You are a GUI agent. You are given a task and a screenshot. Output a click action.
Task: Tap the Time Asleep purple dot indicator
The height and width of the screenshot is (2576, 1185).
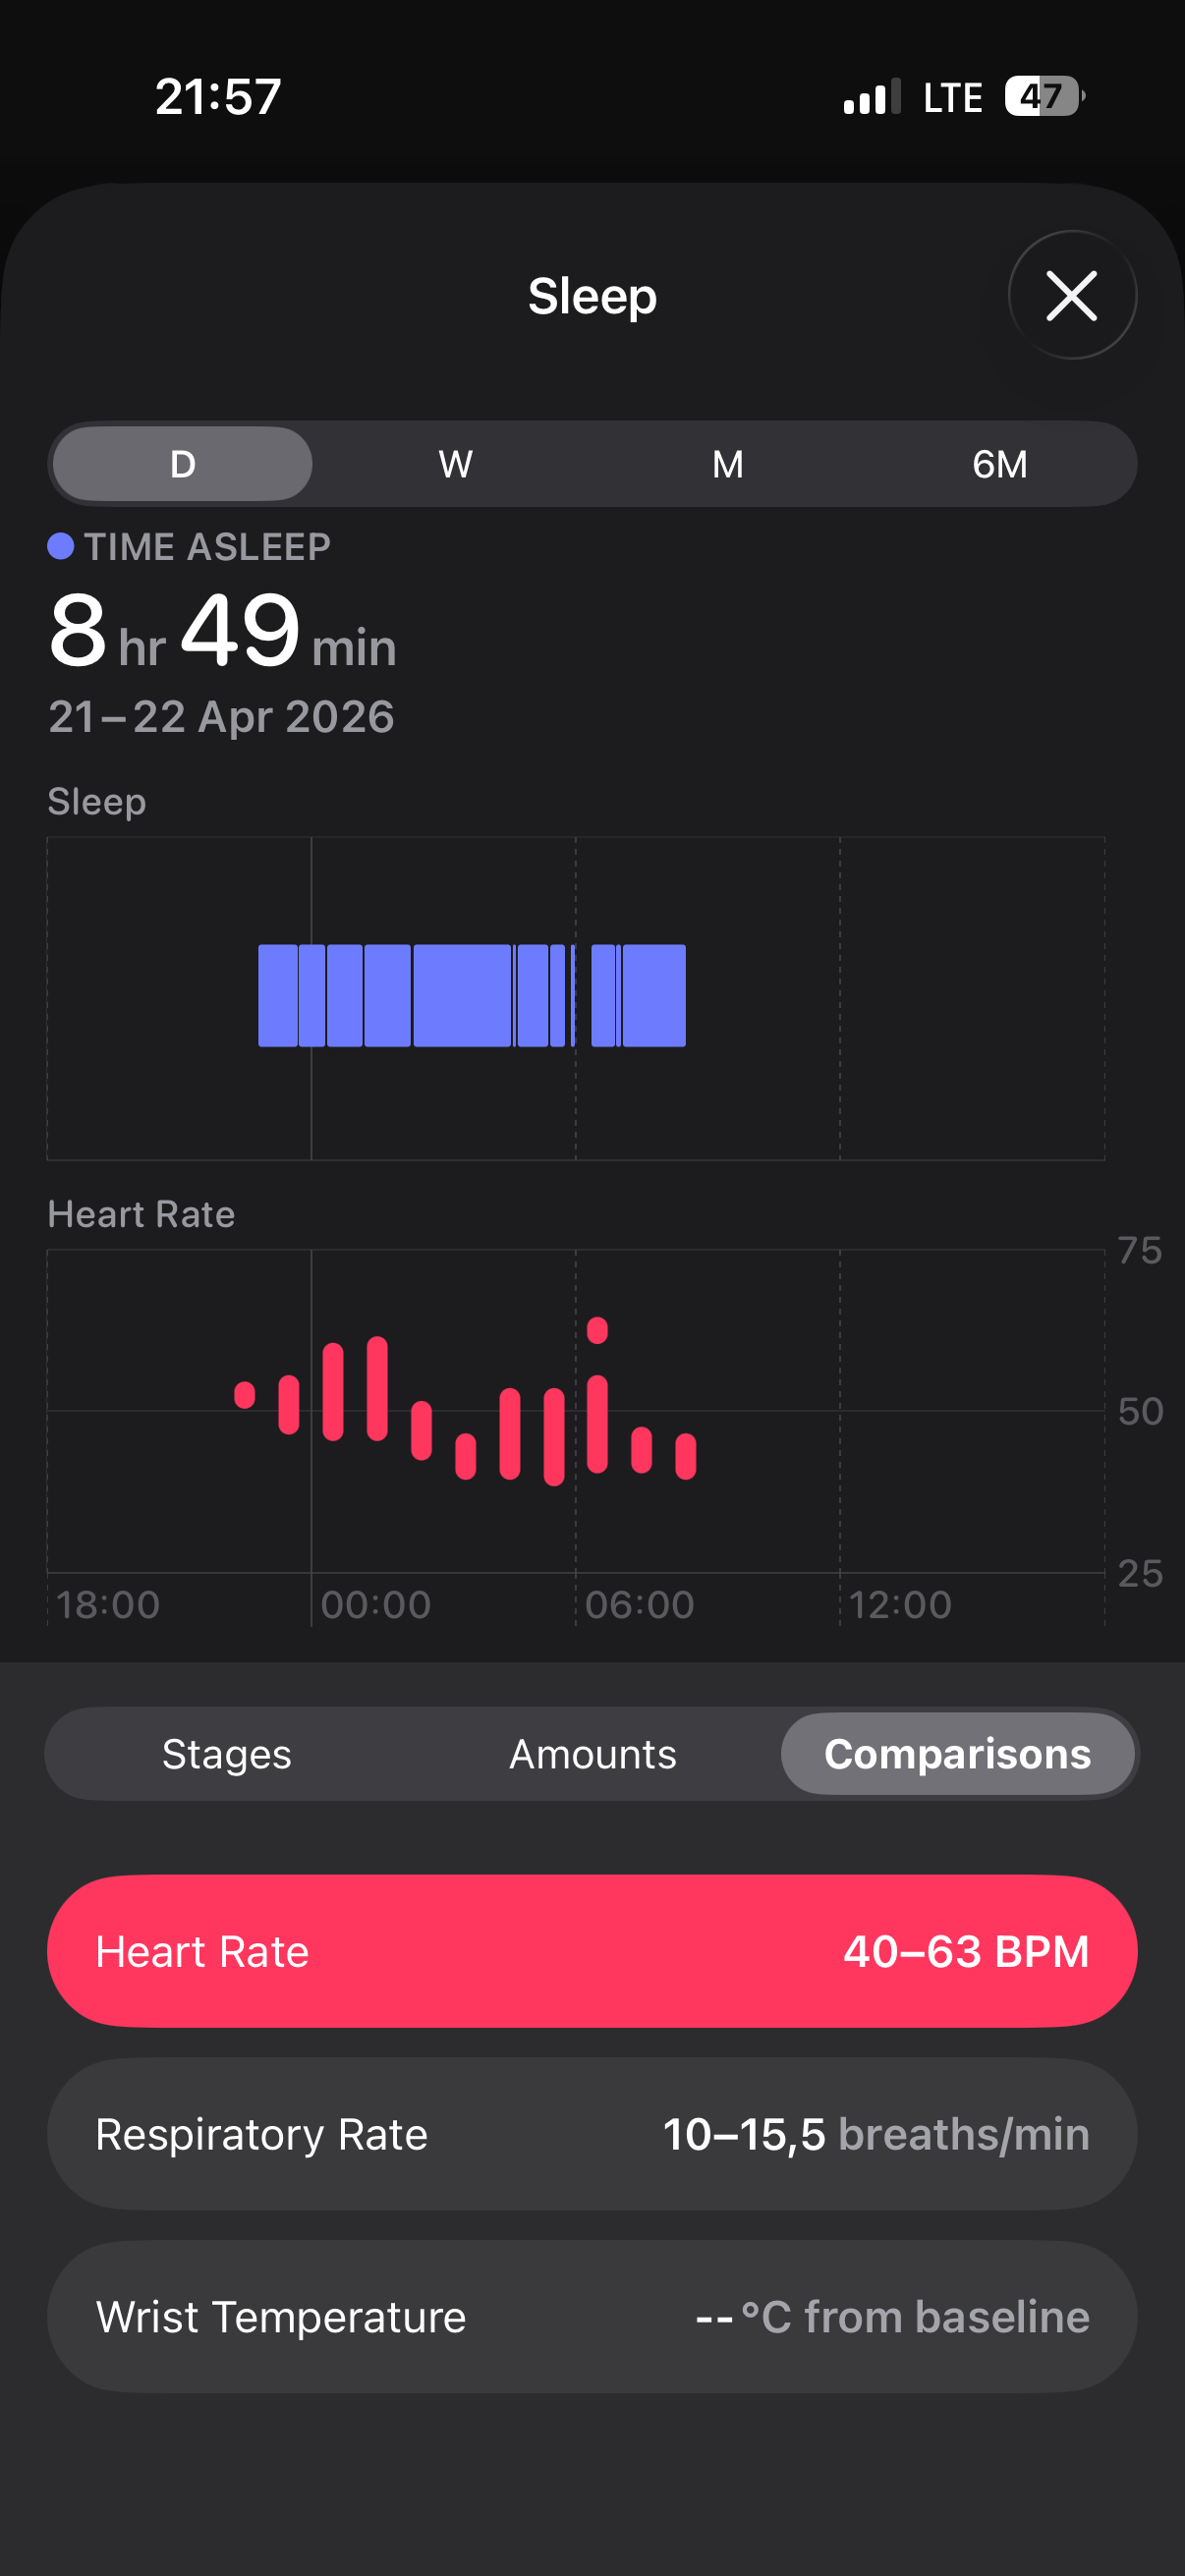[x=61, y=546]
